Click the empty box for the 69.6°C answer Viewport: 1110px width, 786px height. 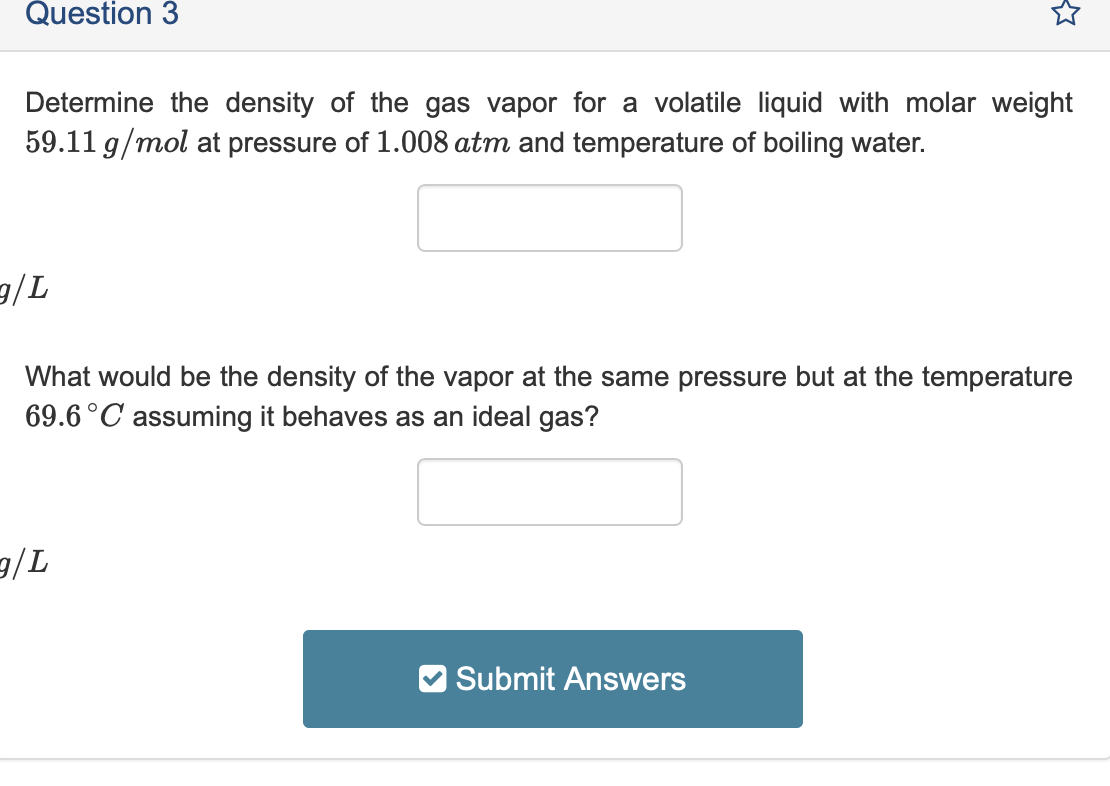(550, 491)
